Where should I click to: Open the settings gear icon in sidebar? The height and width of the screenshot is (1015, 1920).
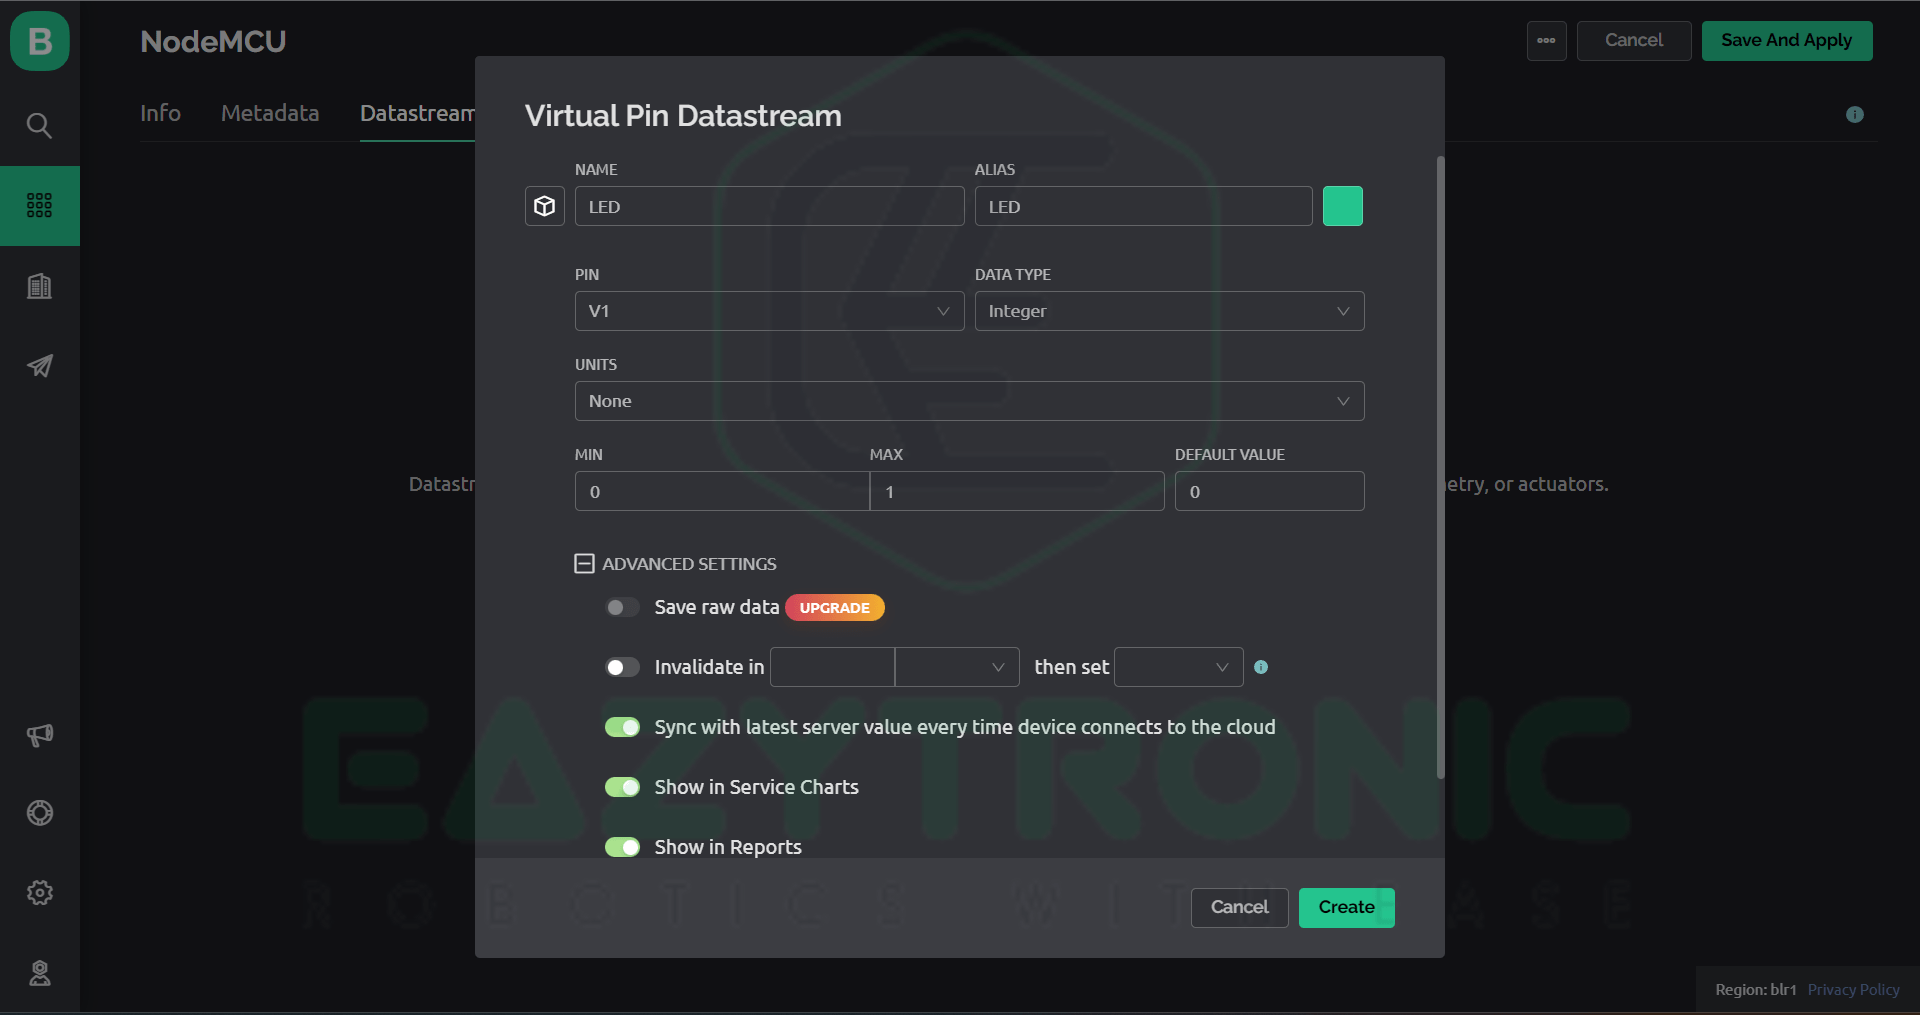[x=39, y=893]
